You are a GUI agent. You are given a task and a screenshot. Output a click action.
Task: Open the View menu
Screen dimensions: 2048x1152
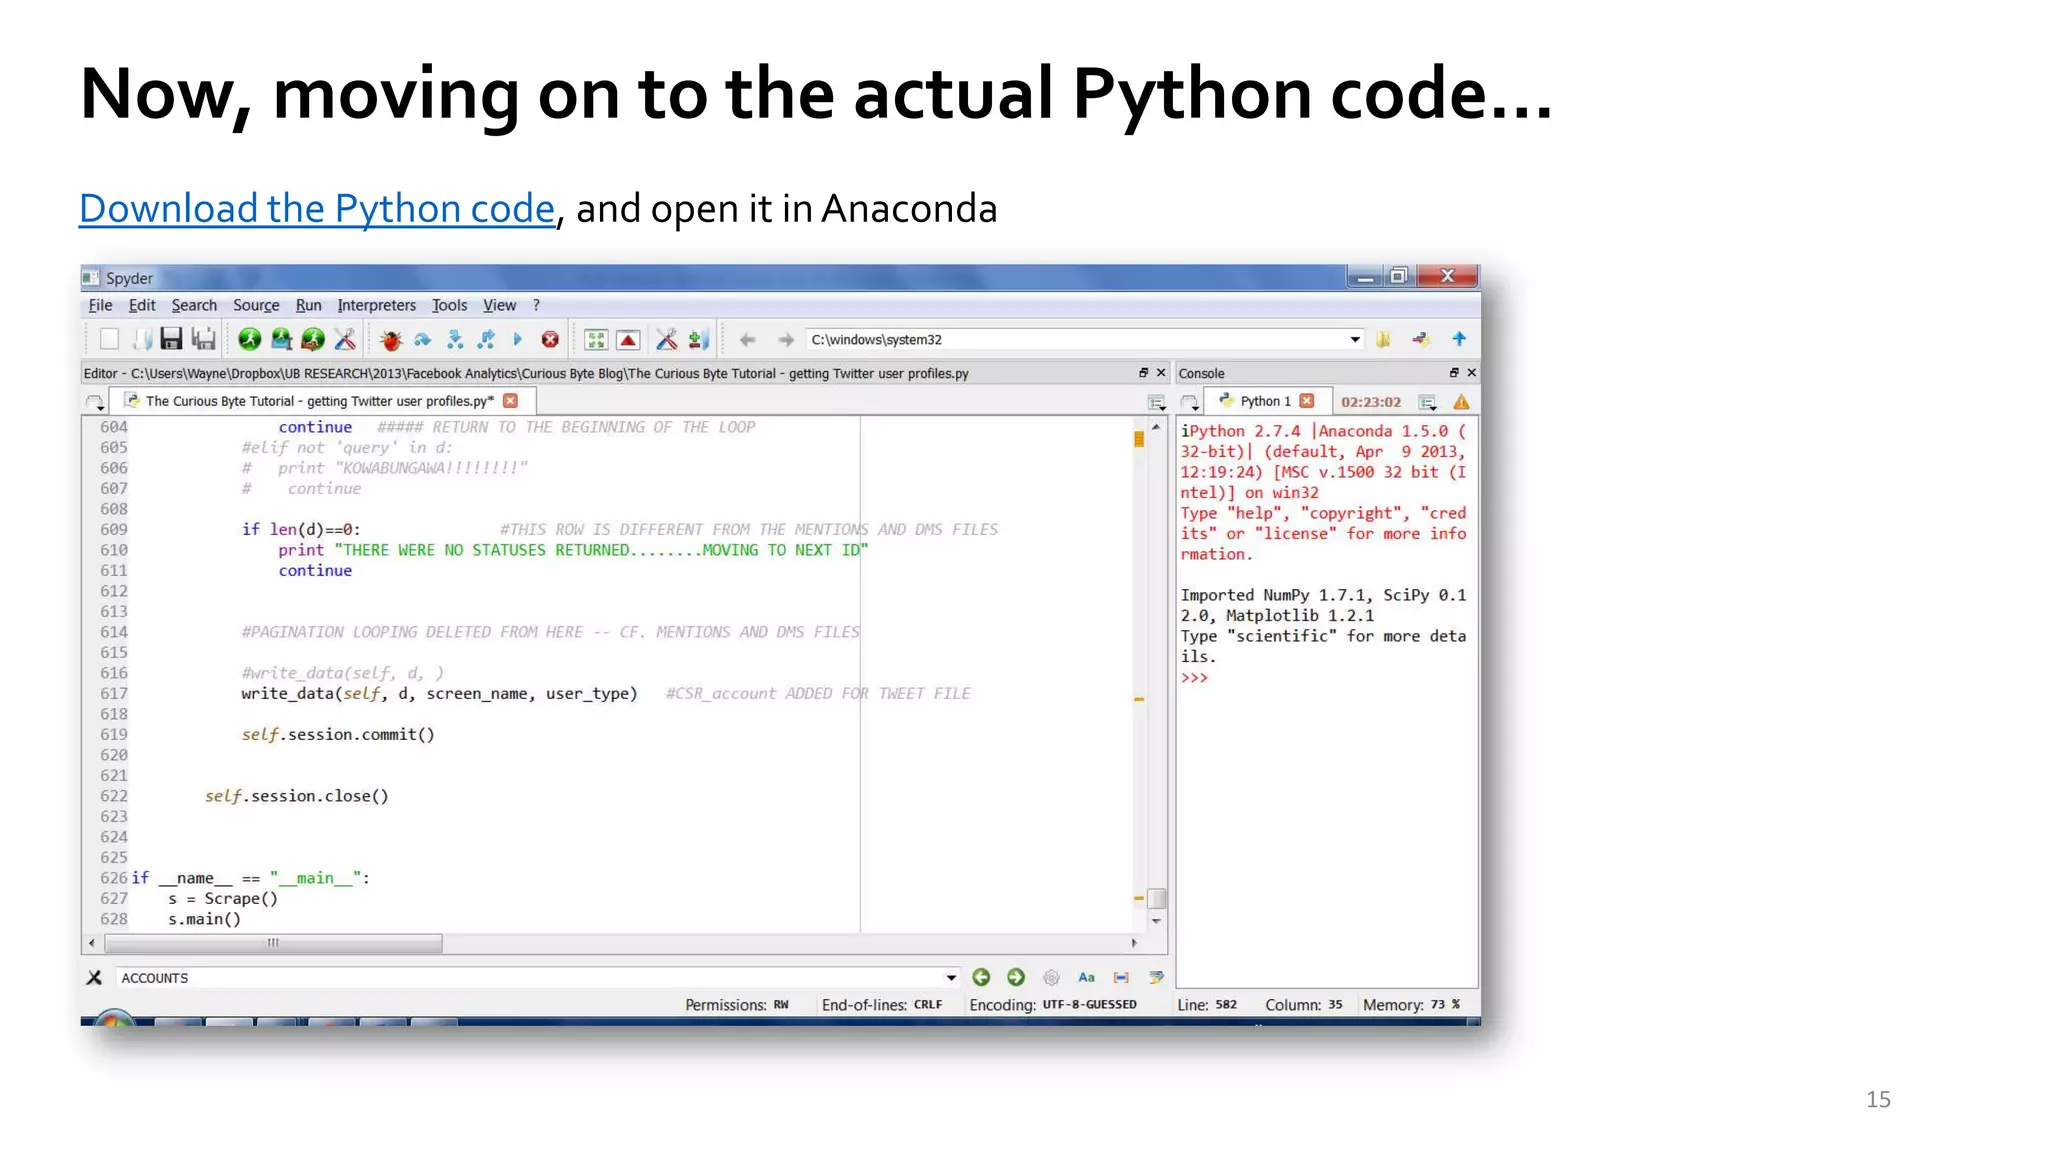tap(500, 305)
